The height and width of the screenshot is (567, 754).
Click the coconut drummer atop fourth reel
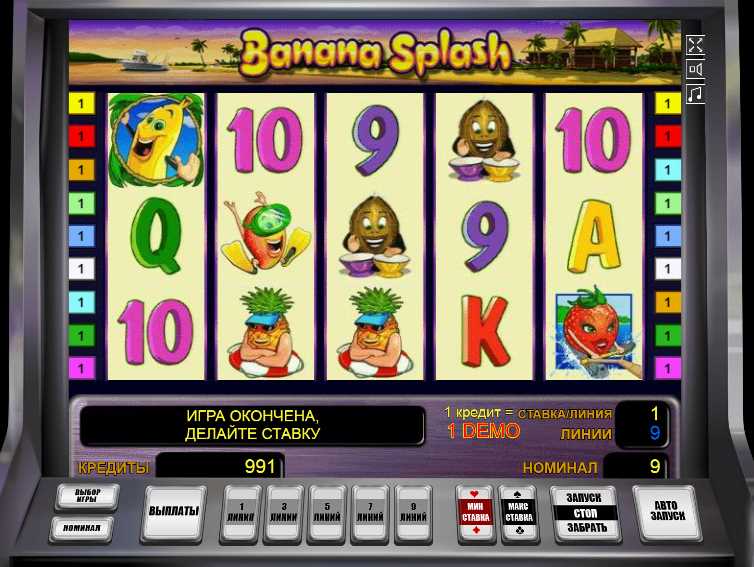(x=484, y=140)
